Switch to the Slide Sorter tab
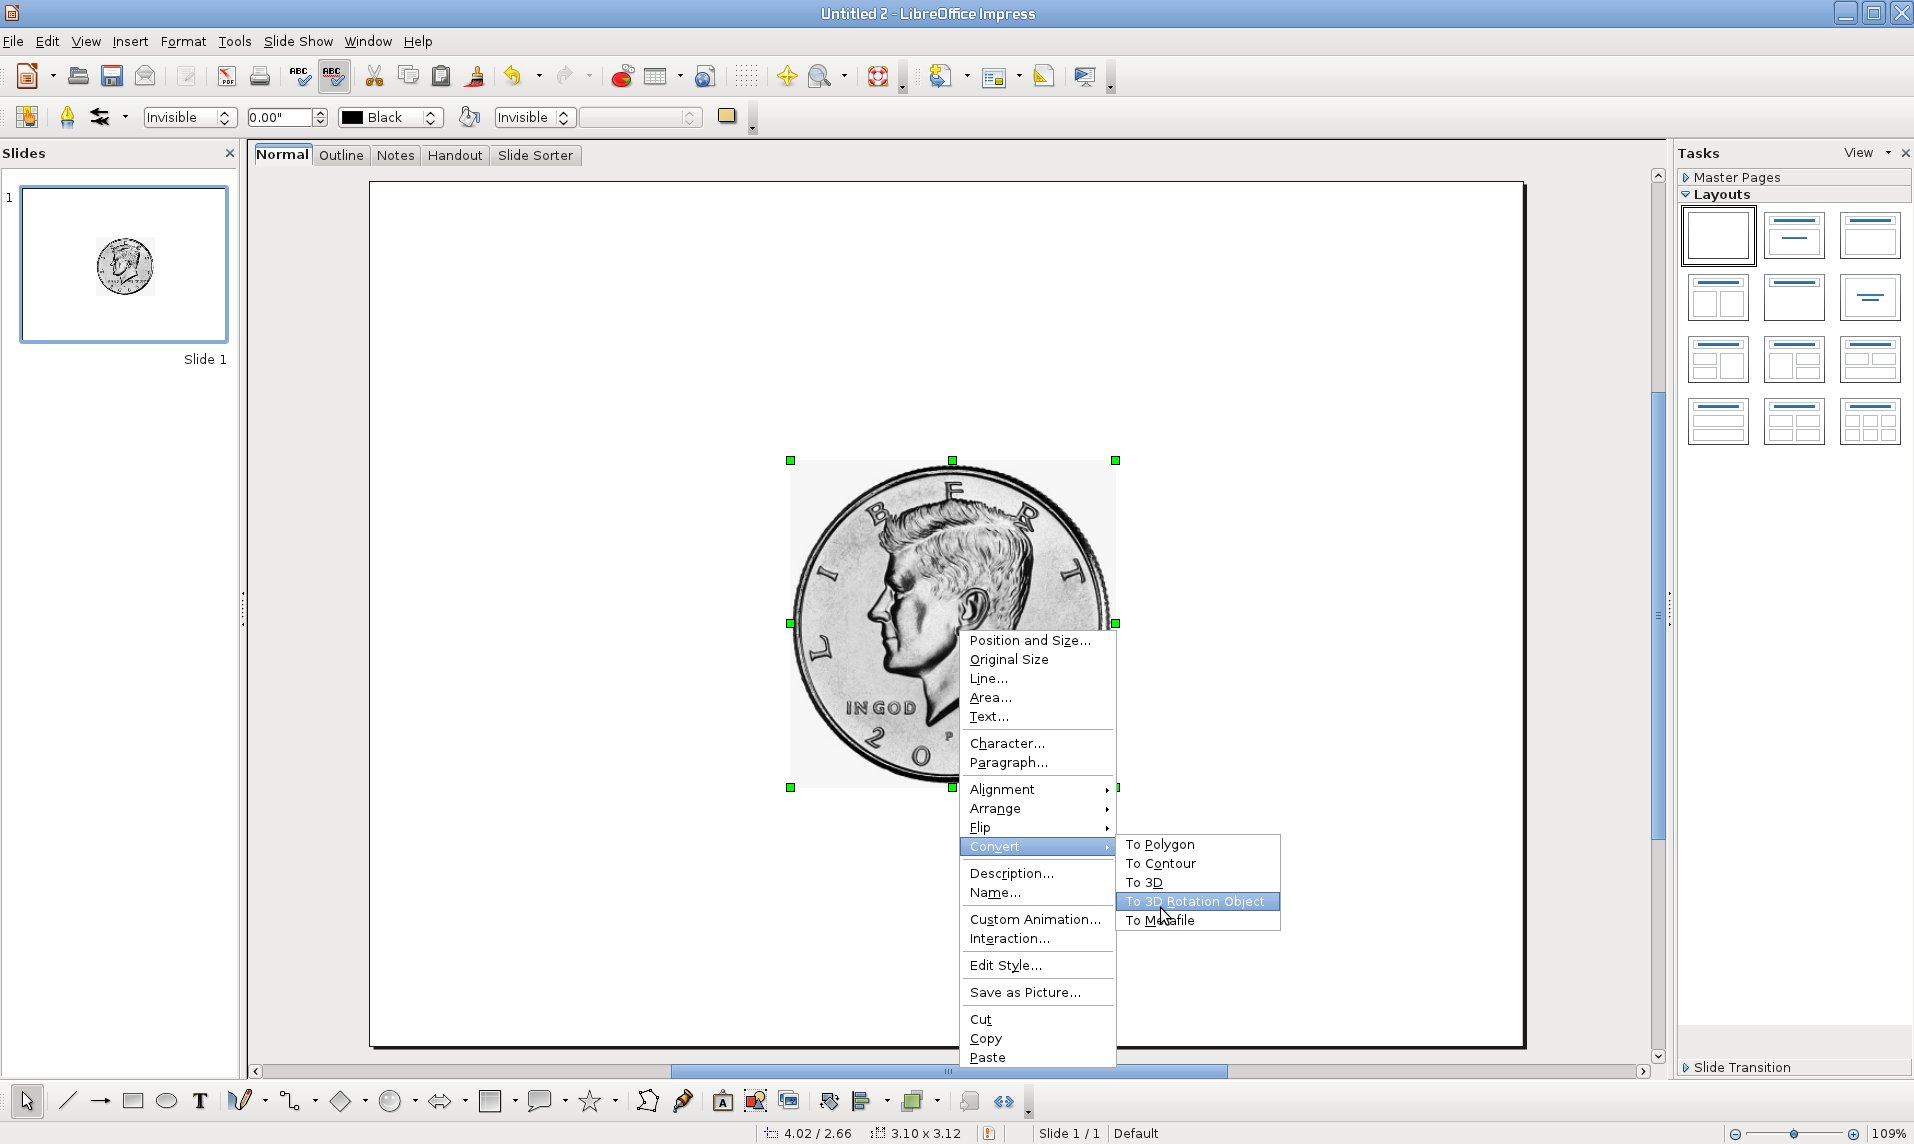 (535, 155)
